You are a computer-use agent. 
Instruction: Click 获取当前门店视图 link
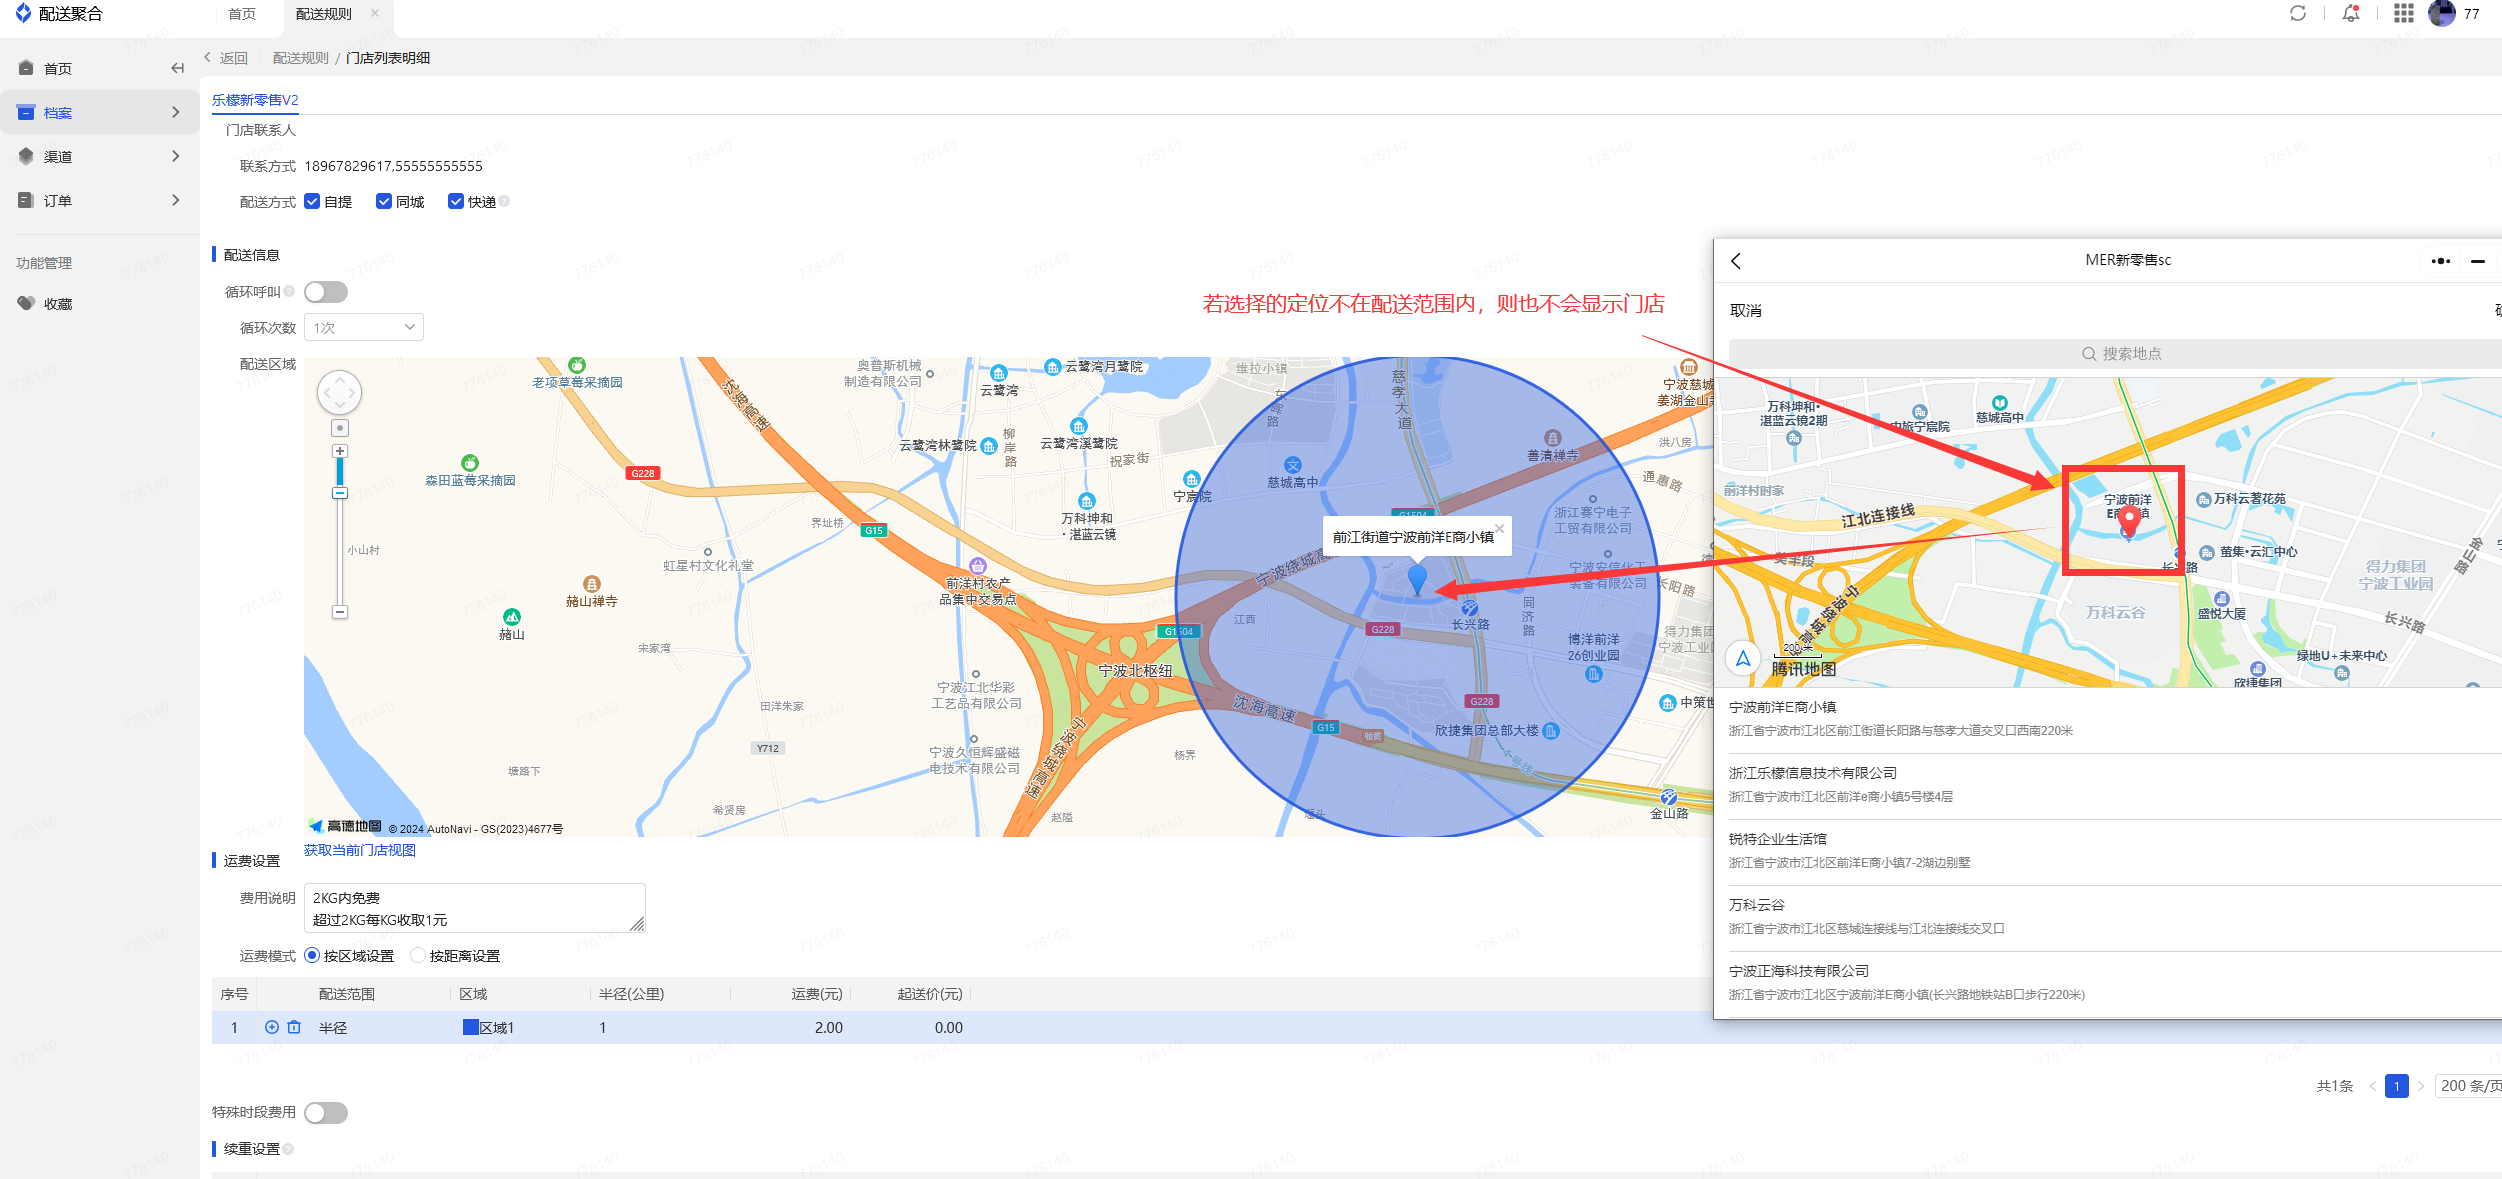tap(360, 850)
